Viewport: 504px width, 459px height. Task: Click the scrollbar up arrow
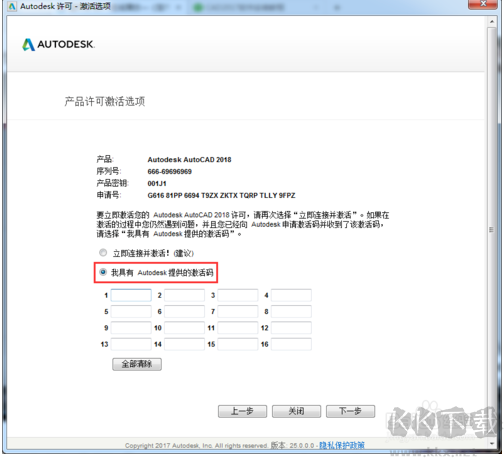[x=492, y=22]
